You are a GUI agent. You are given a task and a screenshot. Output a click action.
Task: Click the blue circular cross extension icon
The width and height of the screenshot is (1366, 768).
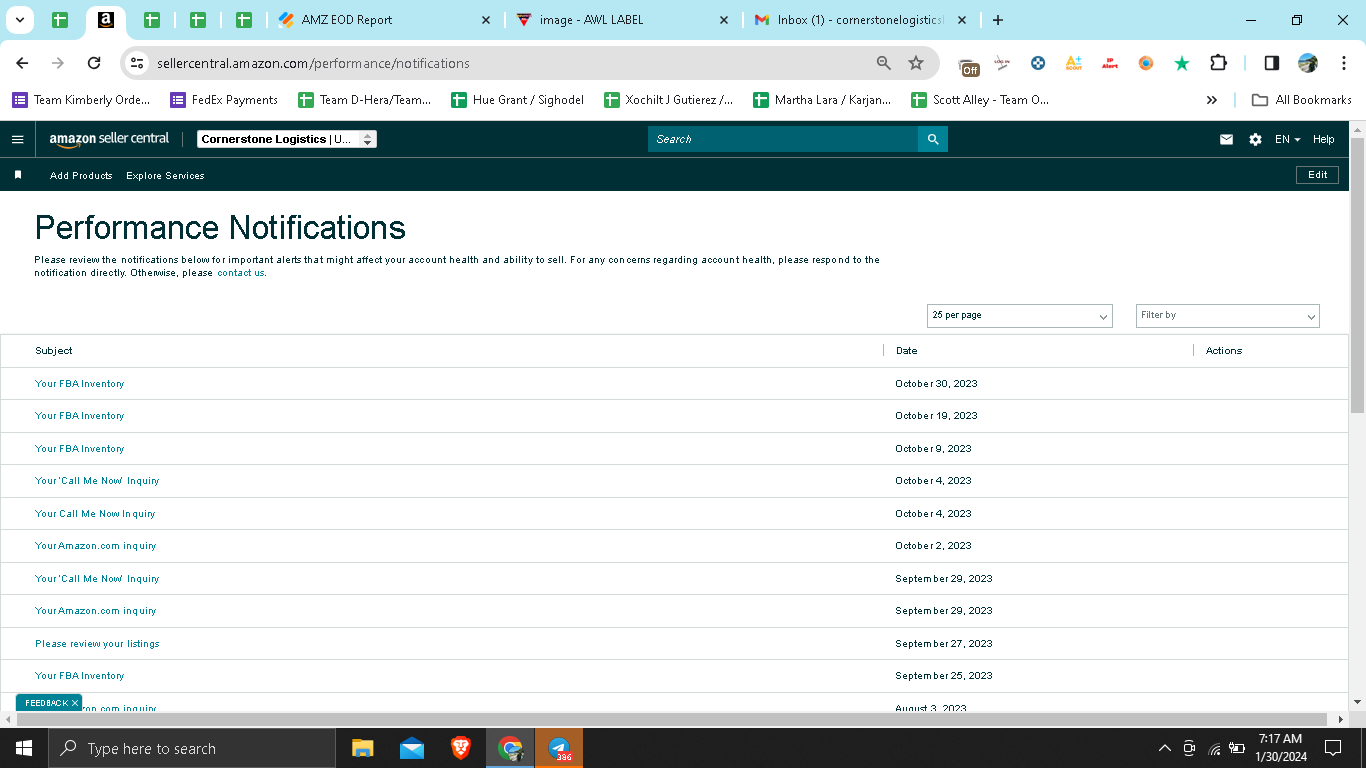1038,63
